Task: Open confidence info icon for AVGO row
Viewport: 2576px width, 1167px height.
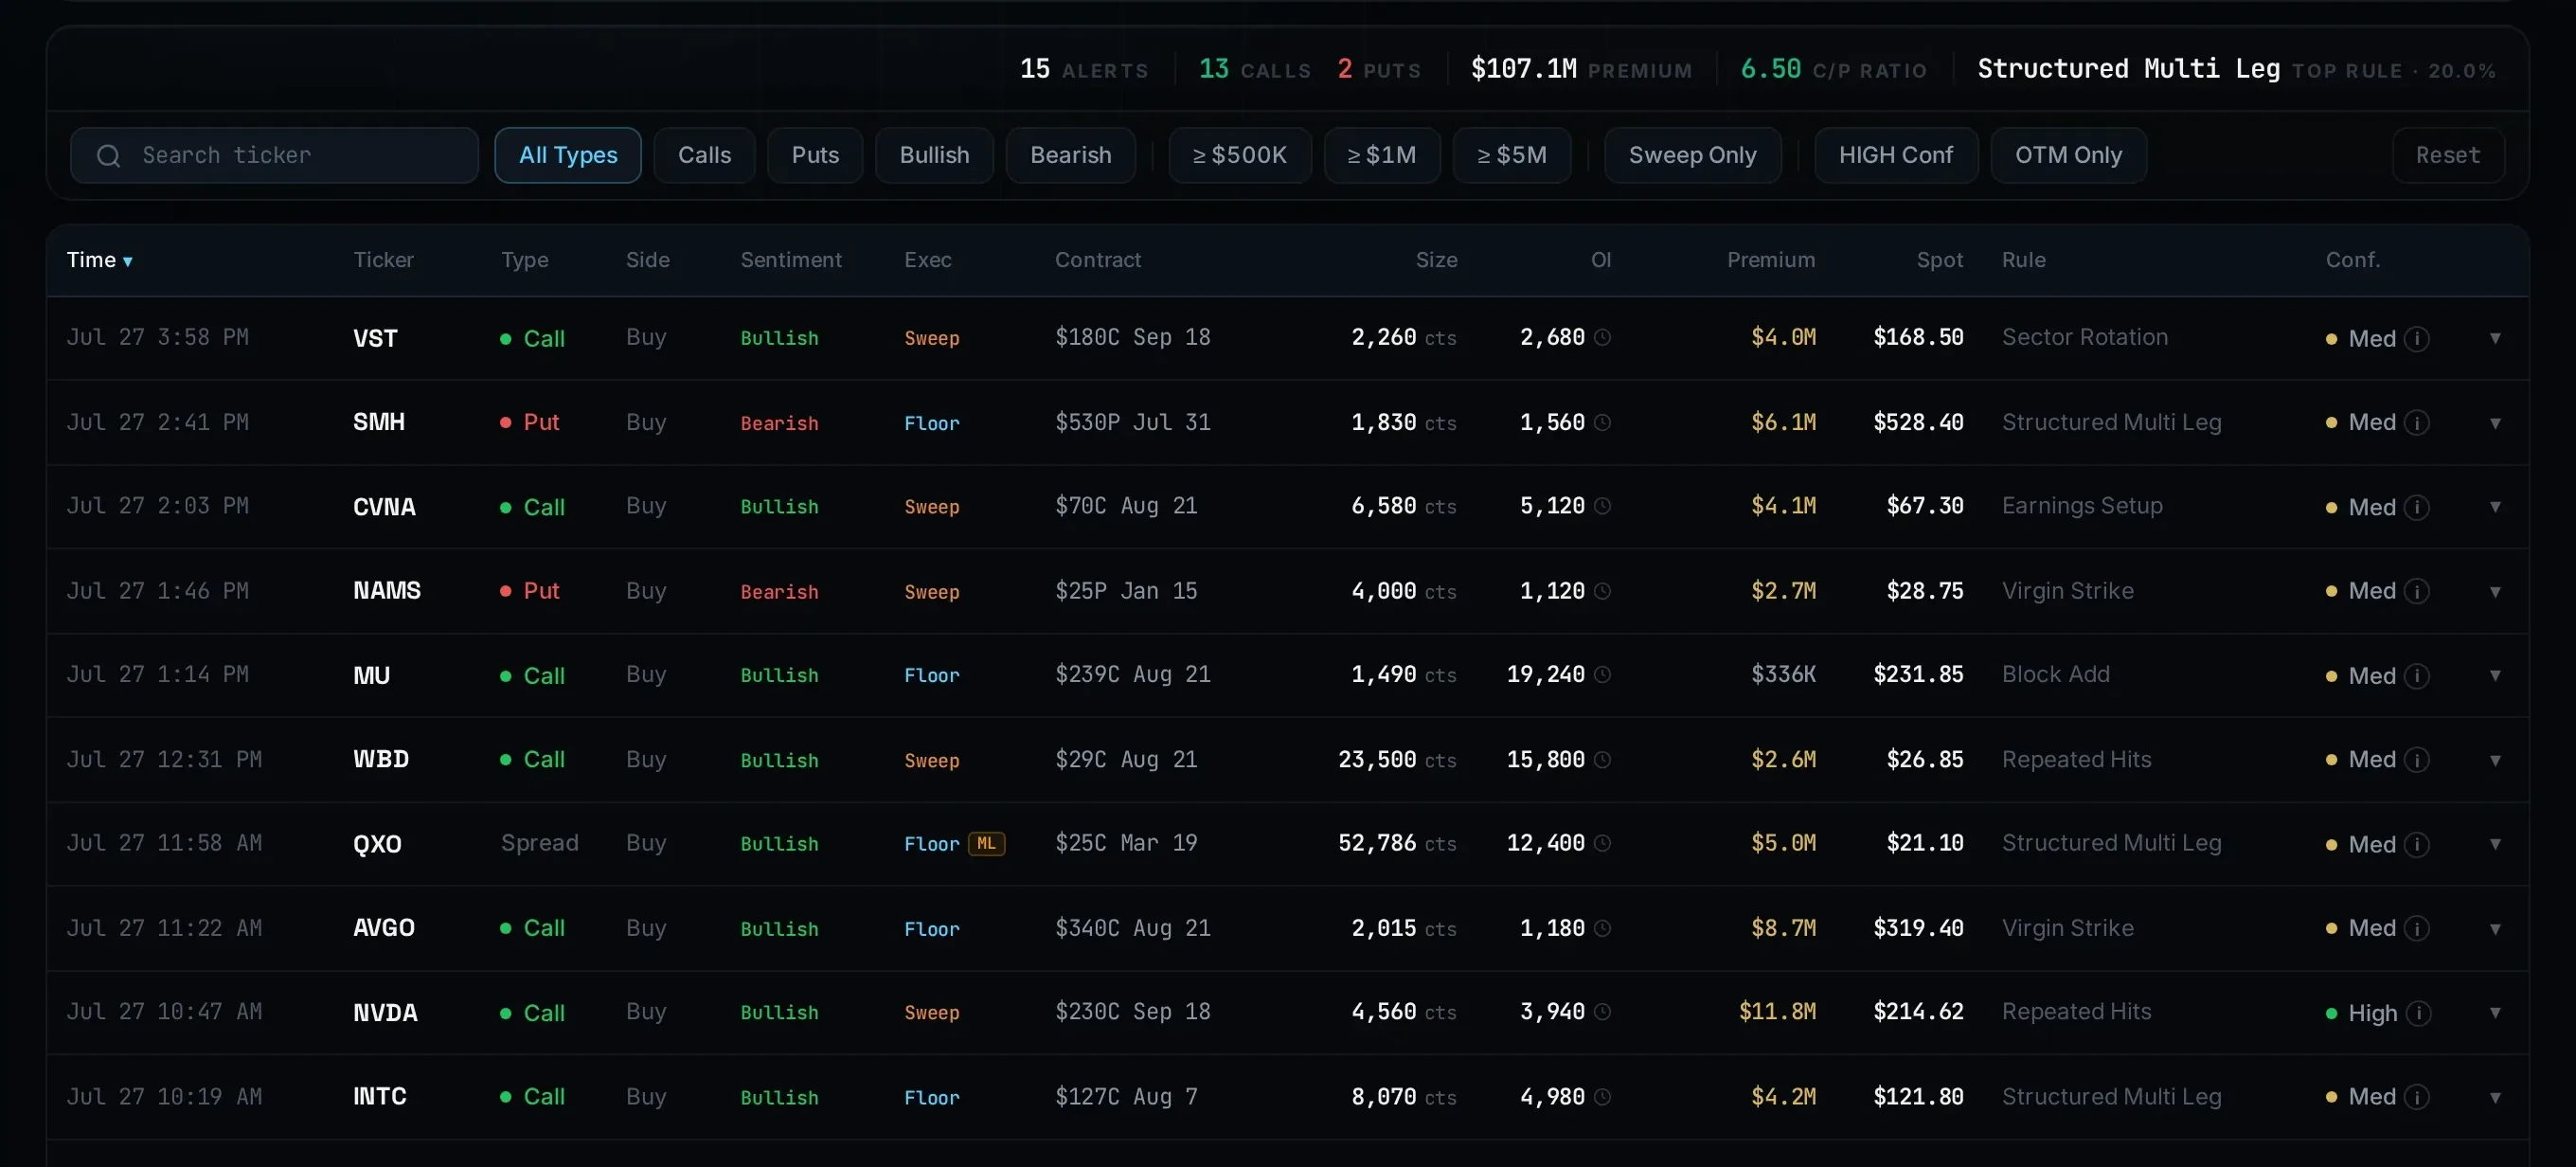Action: tap(2417, 929)
